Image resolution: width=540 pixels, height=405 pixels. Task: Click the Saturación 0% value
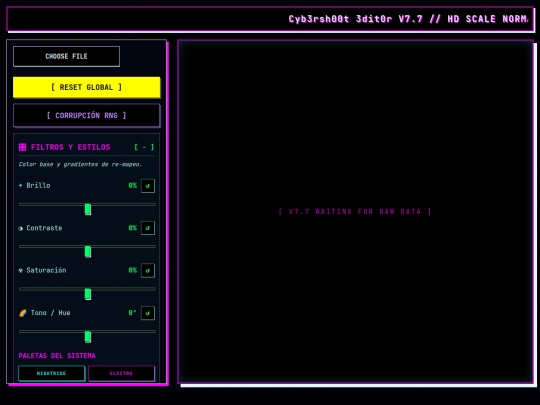[133, 270]
